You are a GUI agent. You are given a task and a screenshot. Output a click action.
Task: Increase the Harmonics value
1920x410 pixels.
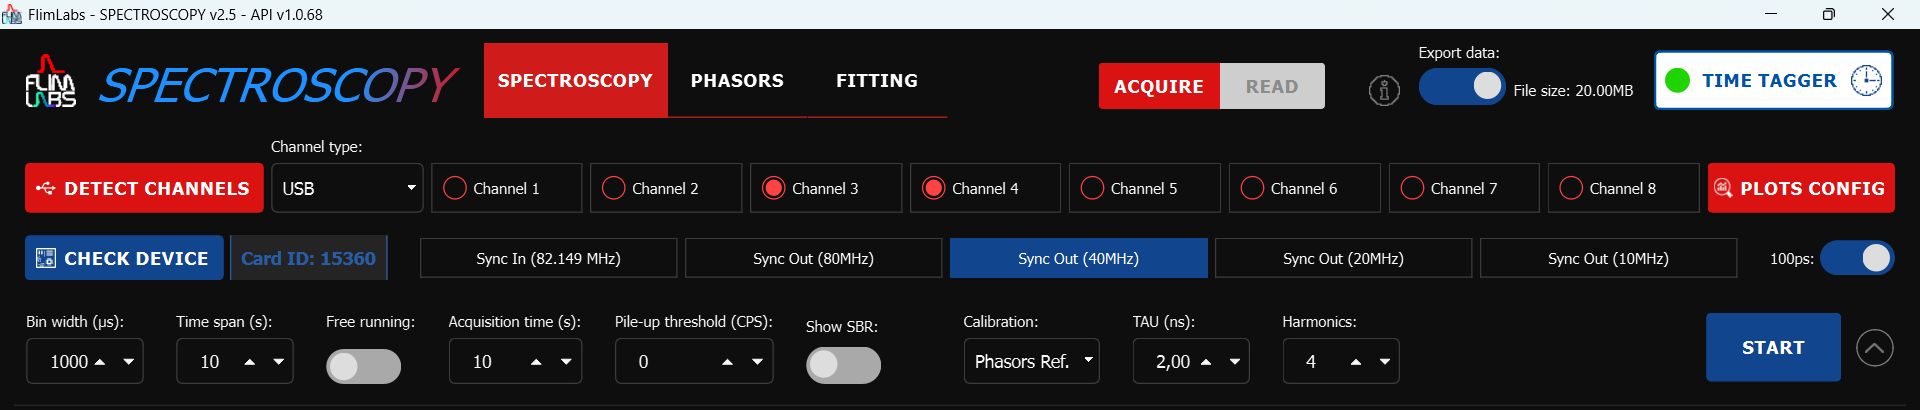coord(1356,362)
